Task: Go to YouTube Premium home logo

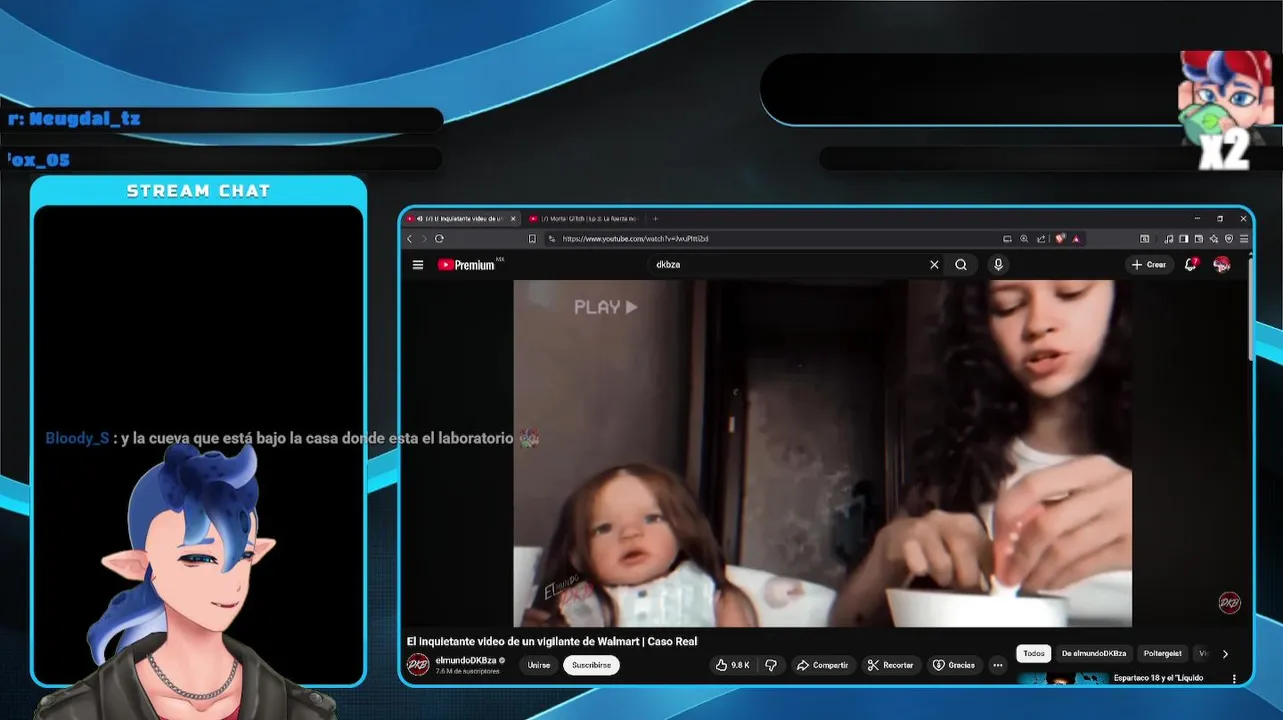Action: pyautogui.click(x=466, y=265)
